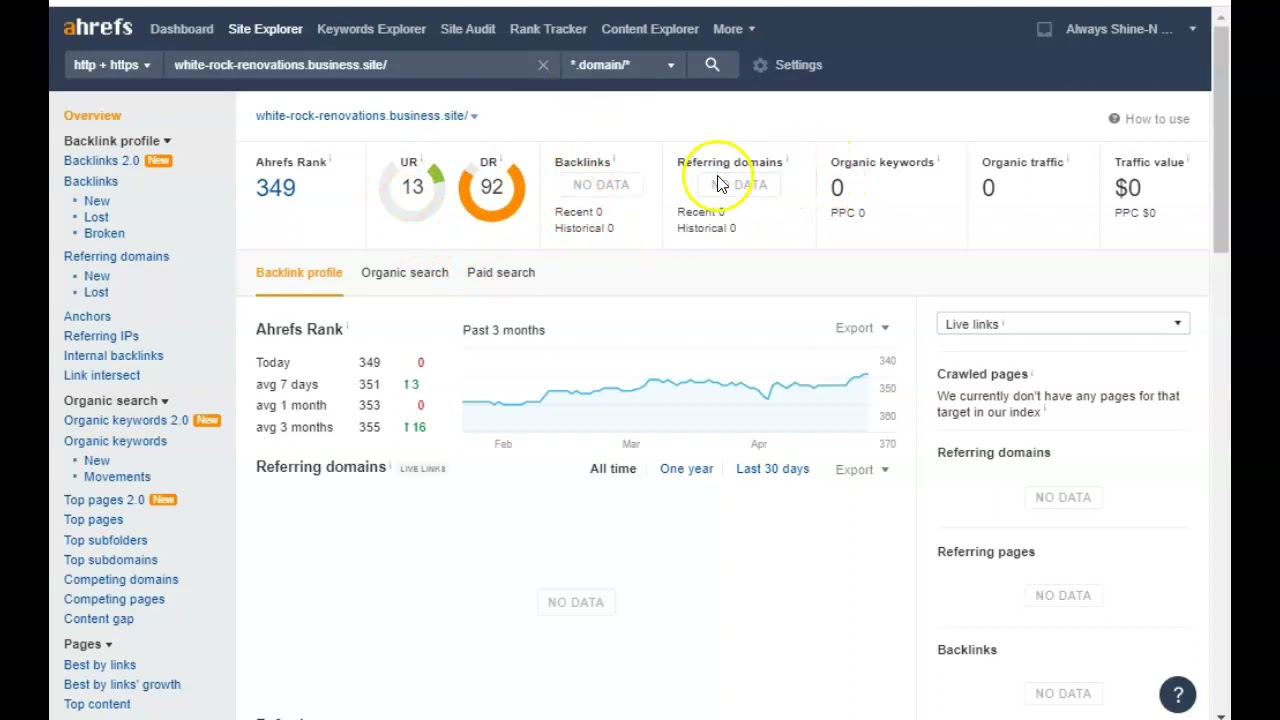
Task: Select the All time range
Action: point(613,469)
